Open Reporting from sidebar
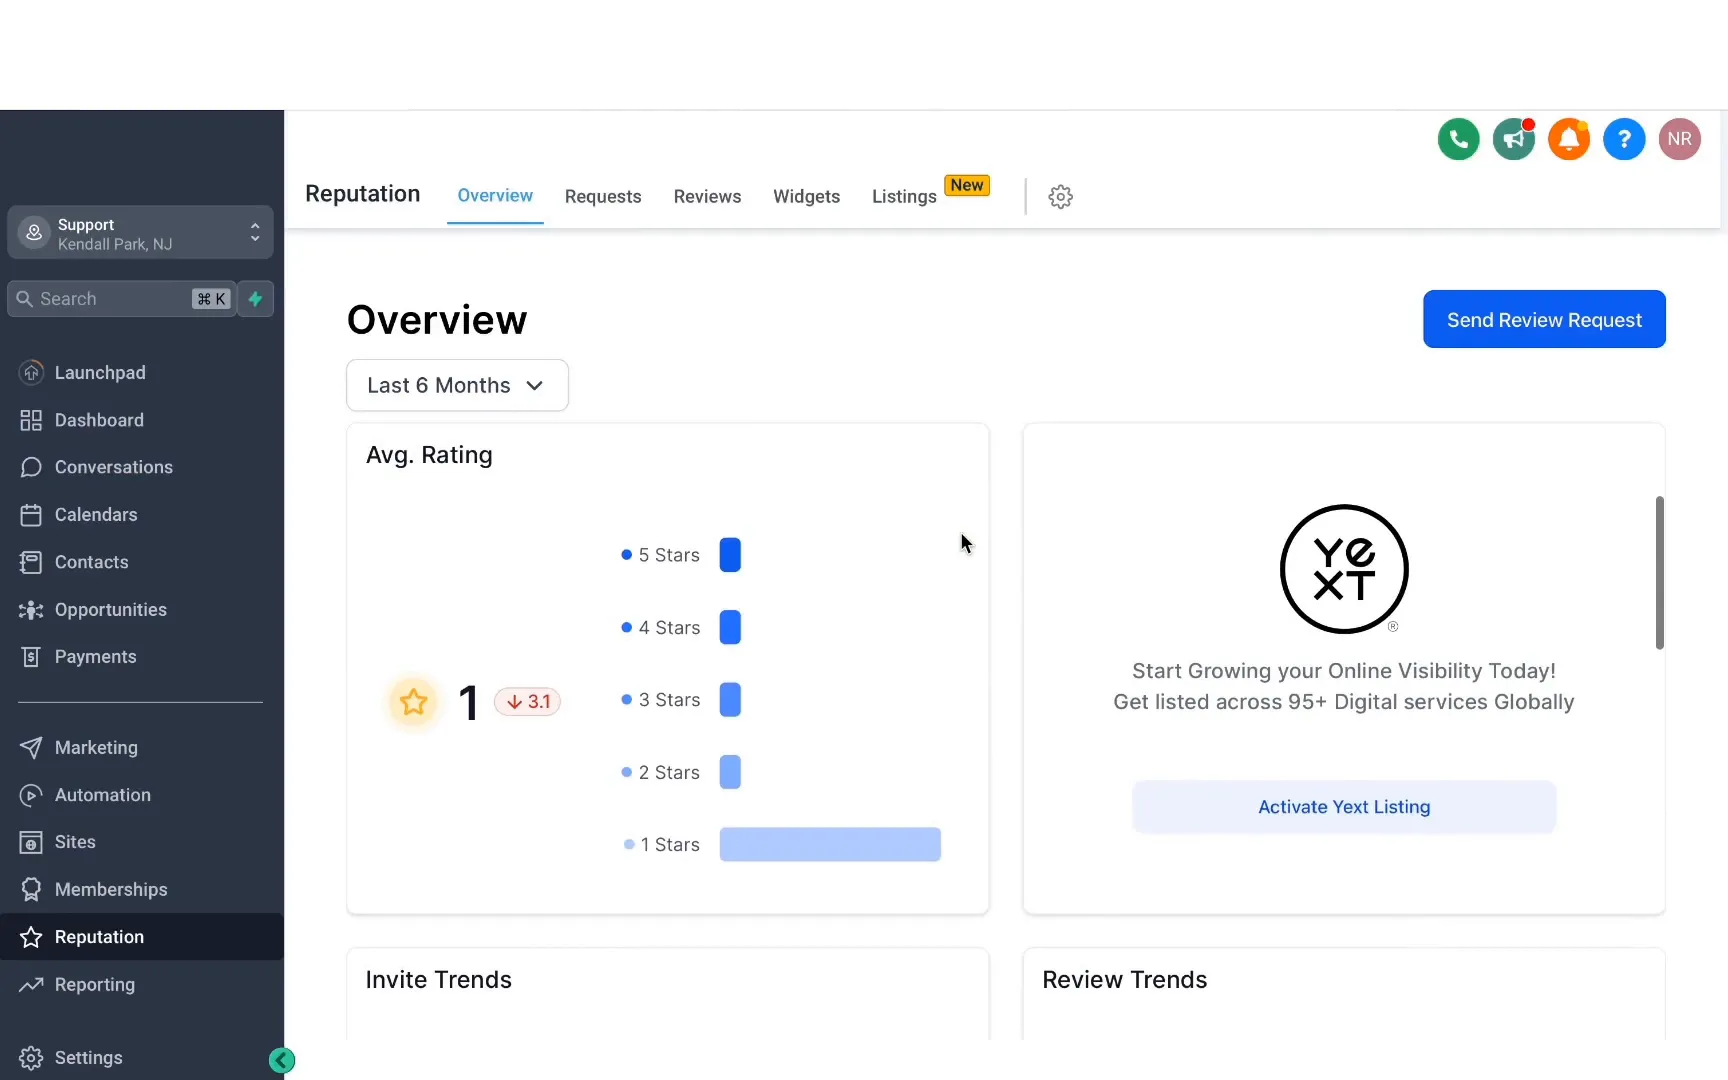 [x=95, y=984]
